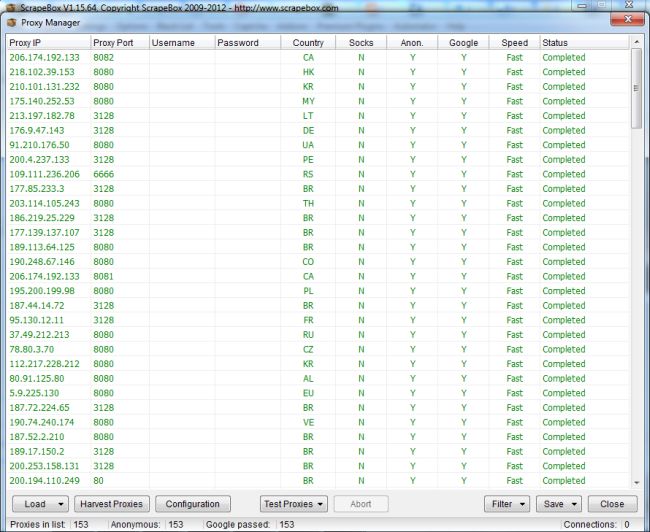Select proxy 186.219.25.229
This screenshot has width=650, height=532.
pyautogui.click(x=42, y=218)
